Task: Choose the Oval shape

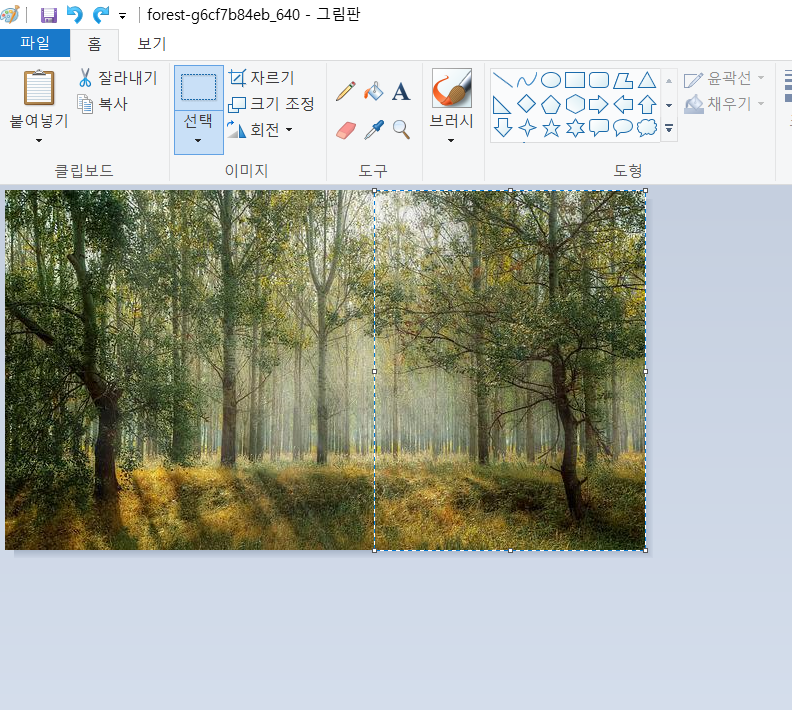Action: point(551,80)
